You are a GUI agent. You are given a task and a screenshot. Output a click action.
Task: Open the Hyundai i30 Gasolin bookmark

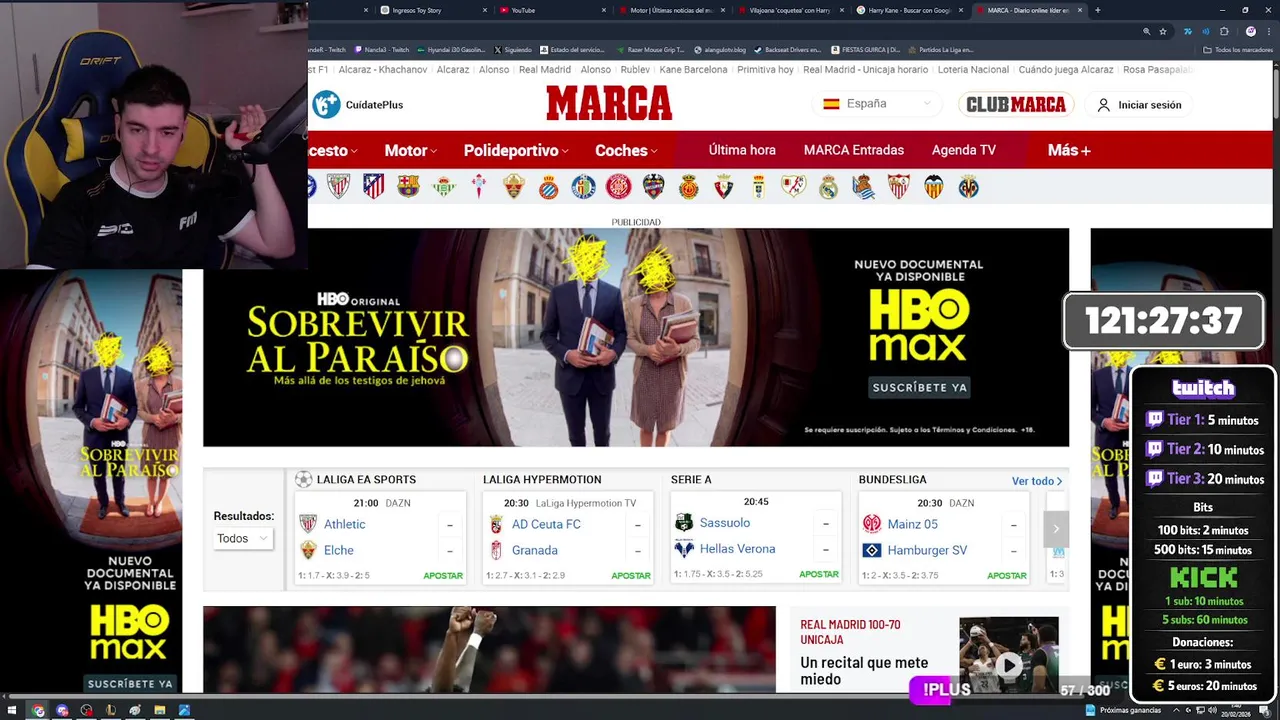click(x=451, y=49)
